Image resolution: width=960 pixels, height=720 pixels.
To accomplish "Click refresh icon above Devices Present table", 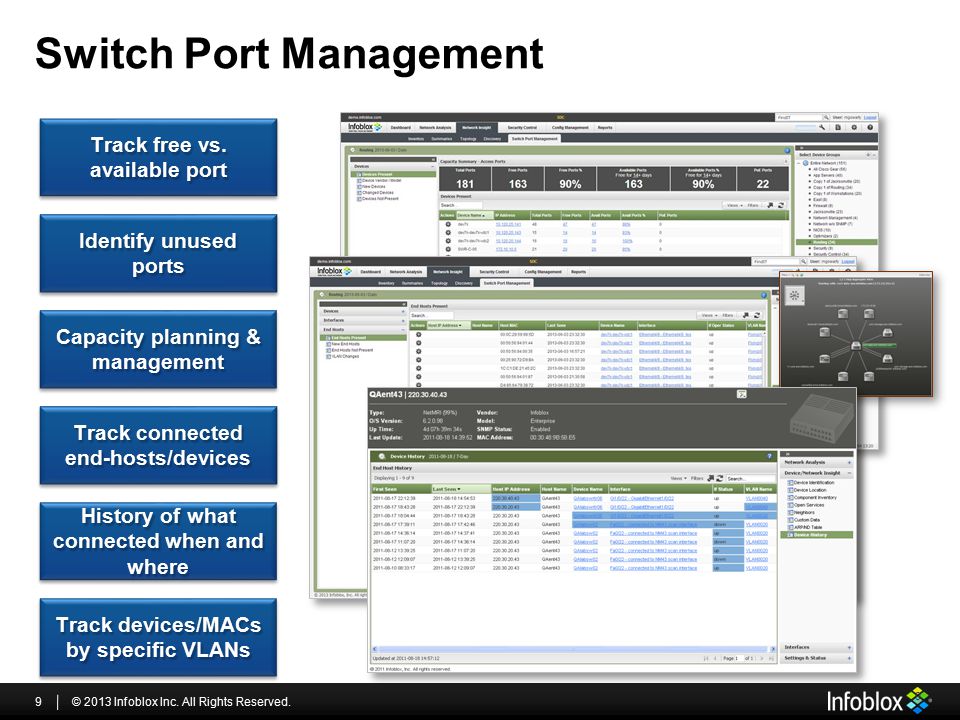I will [x=781, y=205].
